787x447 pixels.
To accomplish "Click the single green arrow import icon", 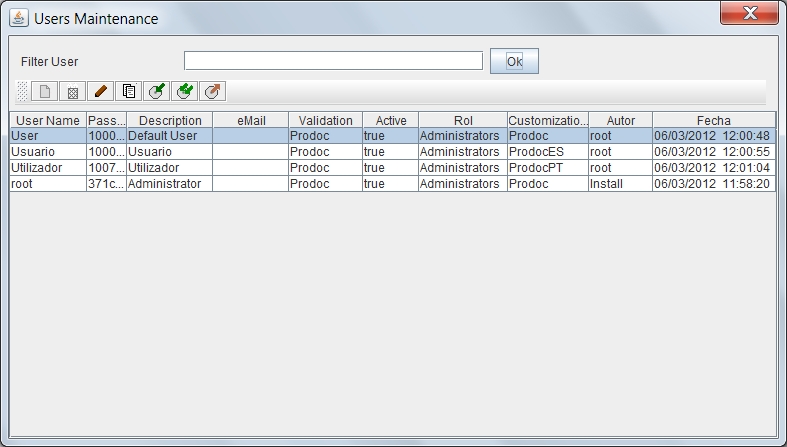I will coord(157,91).
